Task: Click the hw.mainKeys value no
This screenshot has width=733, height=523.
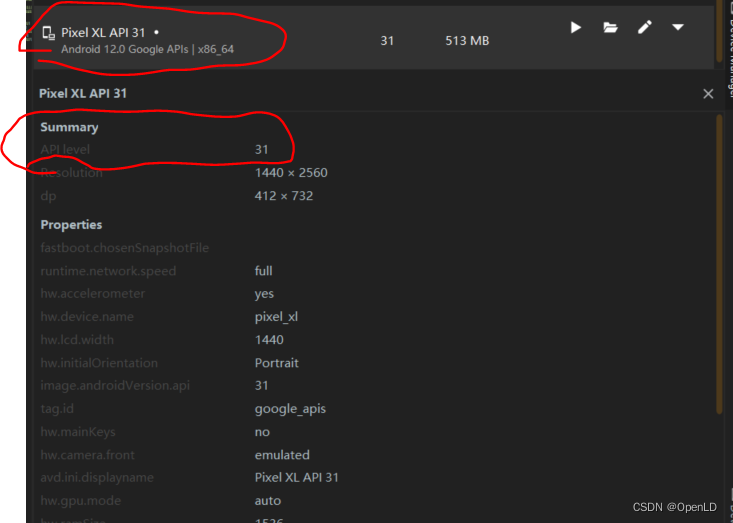Action: click(x=262, y=432)
